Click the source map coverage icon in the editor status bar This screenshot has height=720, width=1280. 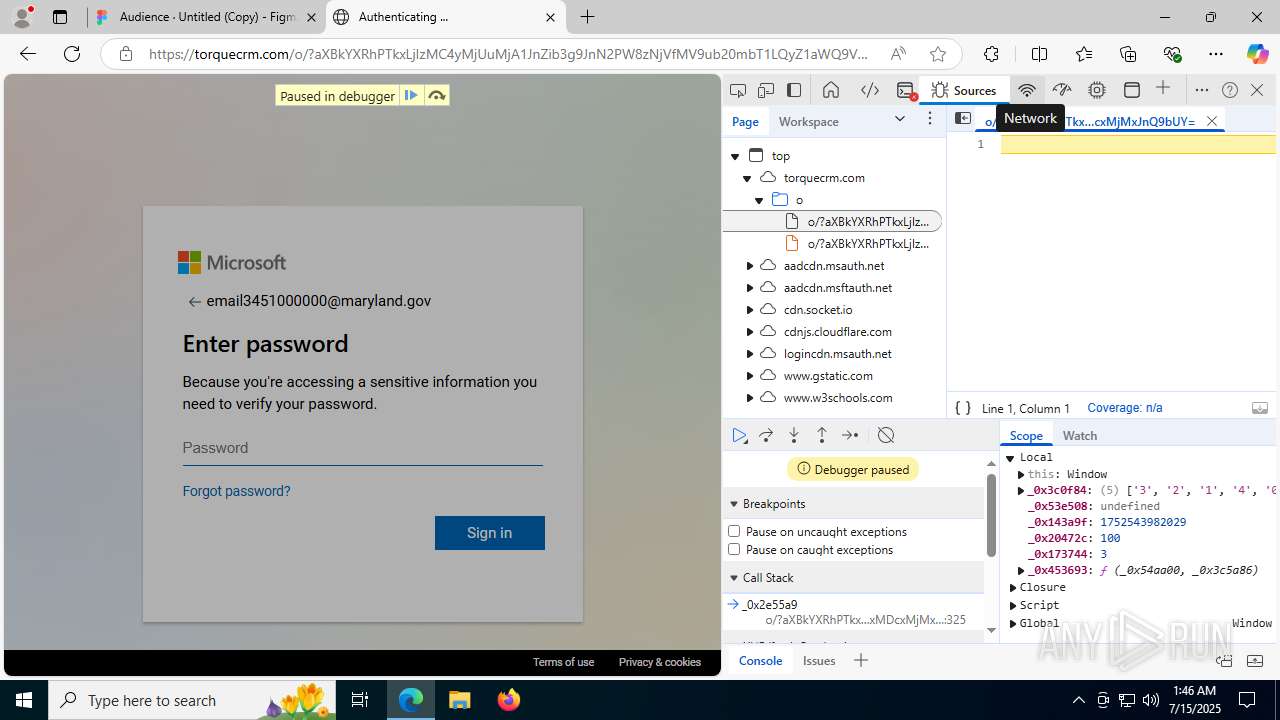[x=1260, y=408]
